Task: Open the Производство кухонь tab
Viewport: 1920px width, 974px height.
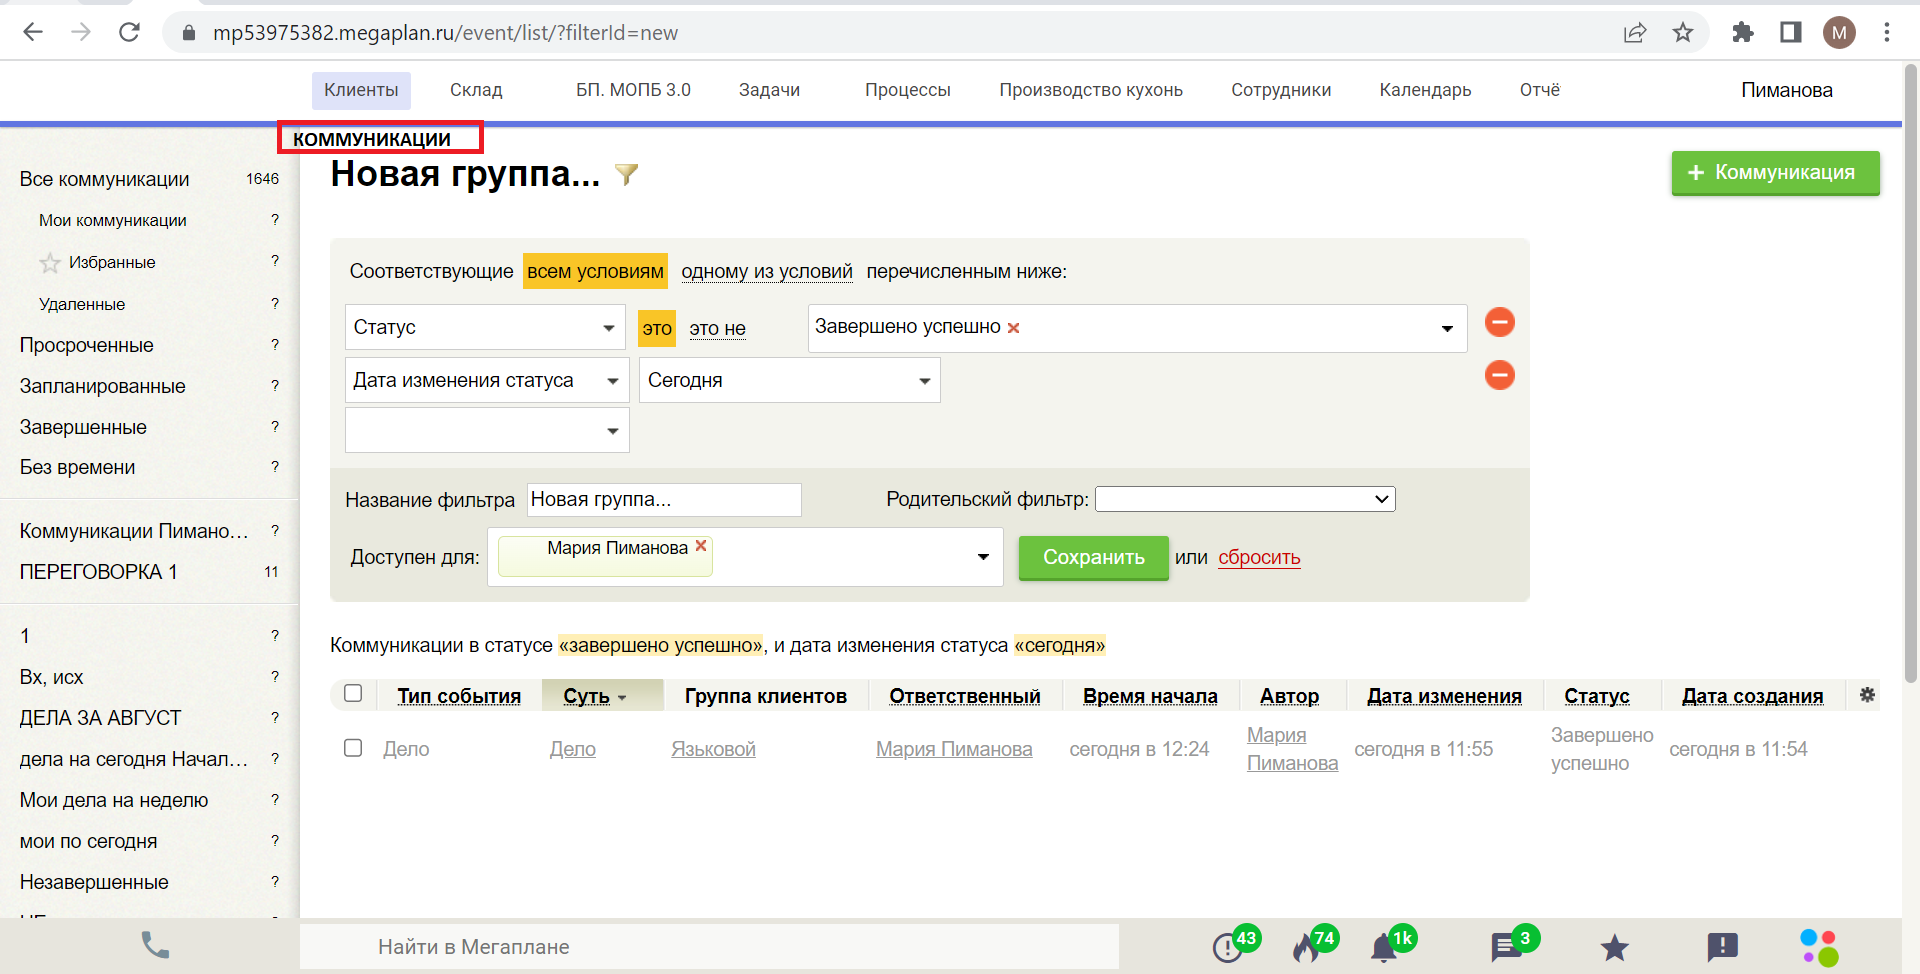Action: 1091,90
